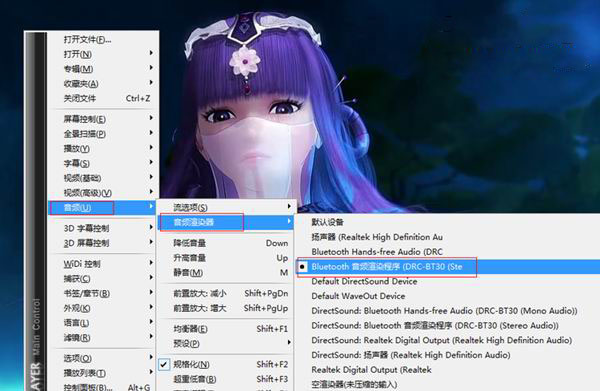Expand the 捕获(C) submenu arrow
Viewport: 600px width, 391px height.
coord(151,278)
